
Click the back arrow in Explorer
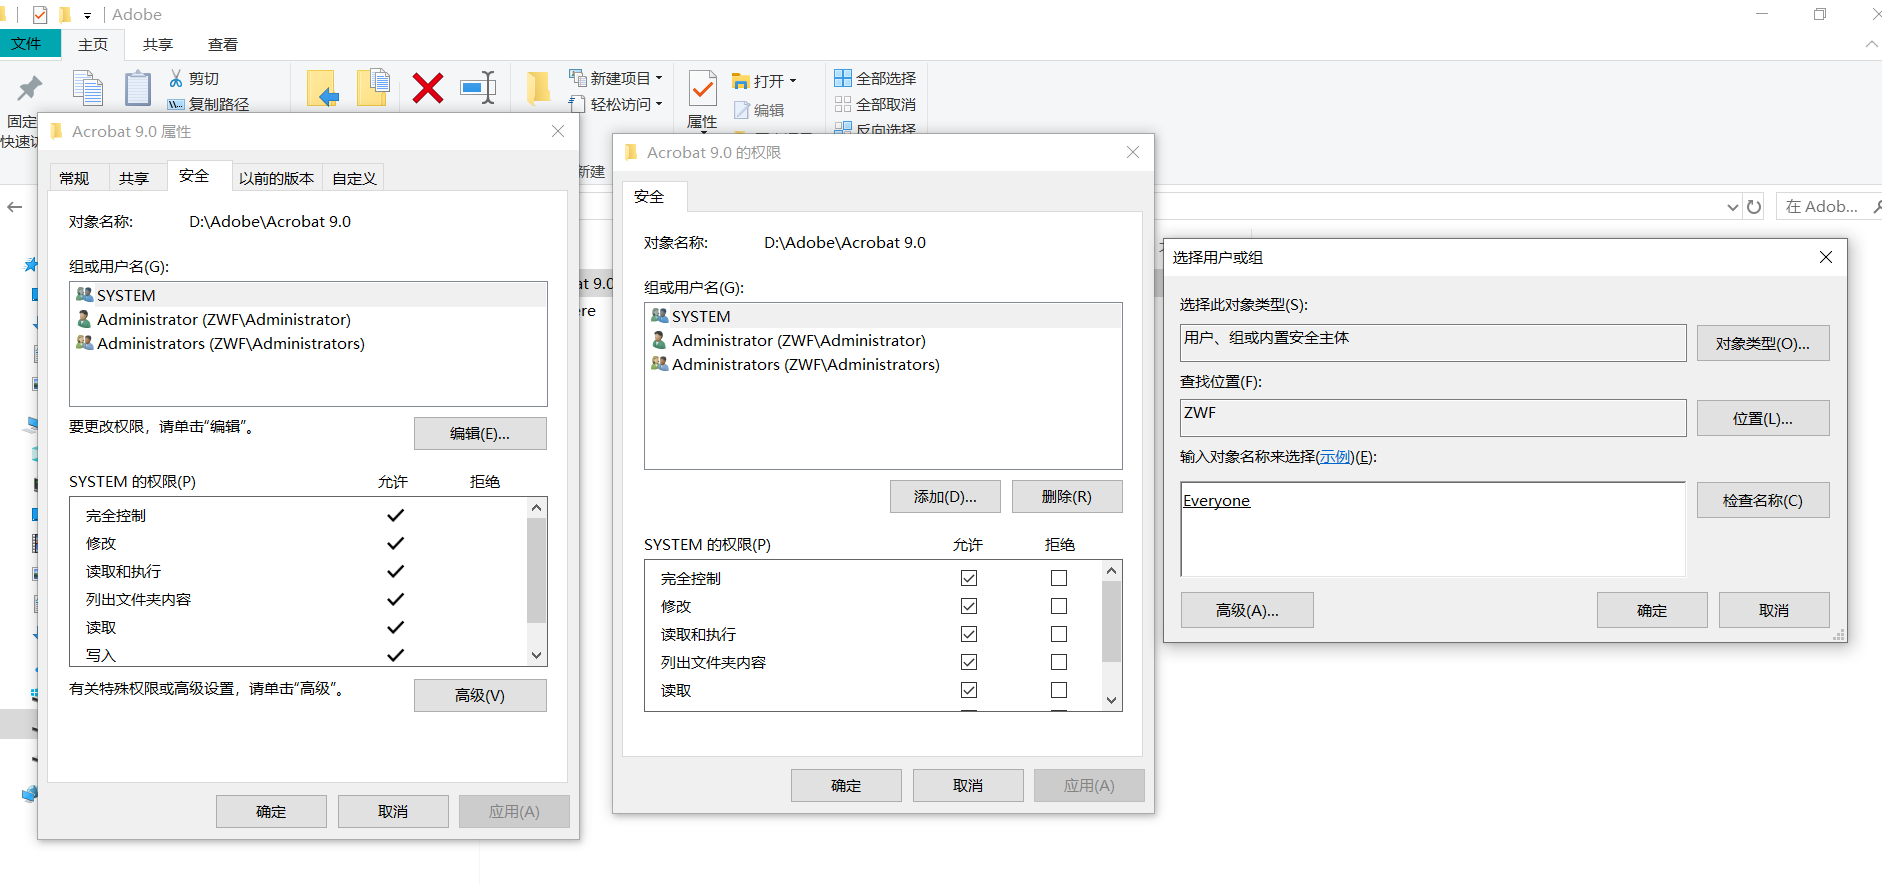(x=15, y=207)
